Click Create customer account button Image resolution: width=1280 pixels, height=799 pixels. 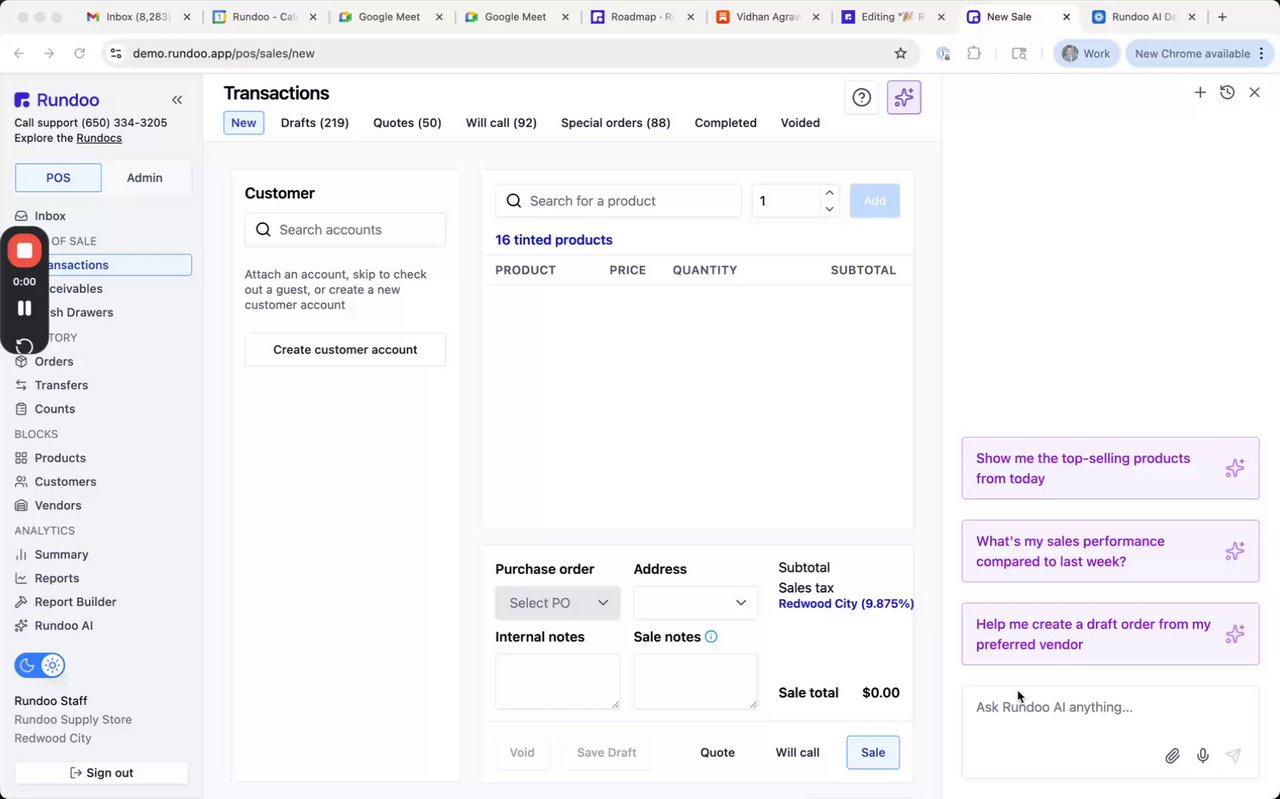[x=345, y=350]
